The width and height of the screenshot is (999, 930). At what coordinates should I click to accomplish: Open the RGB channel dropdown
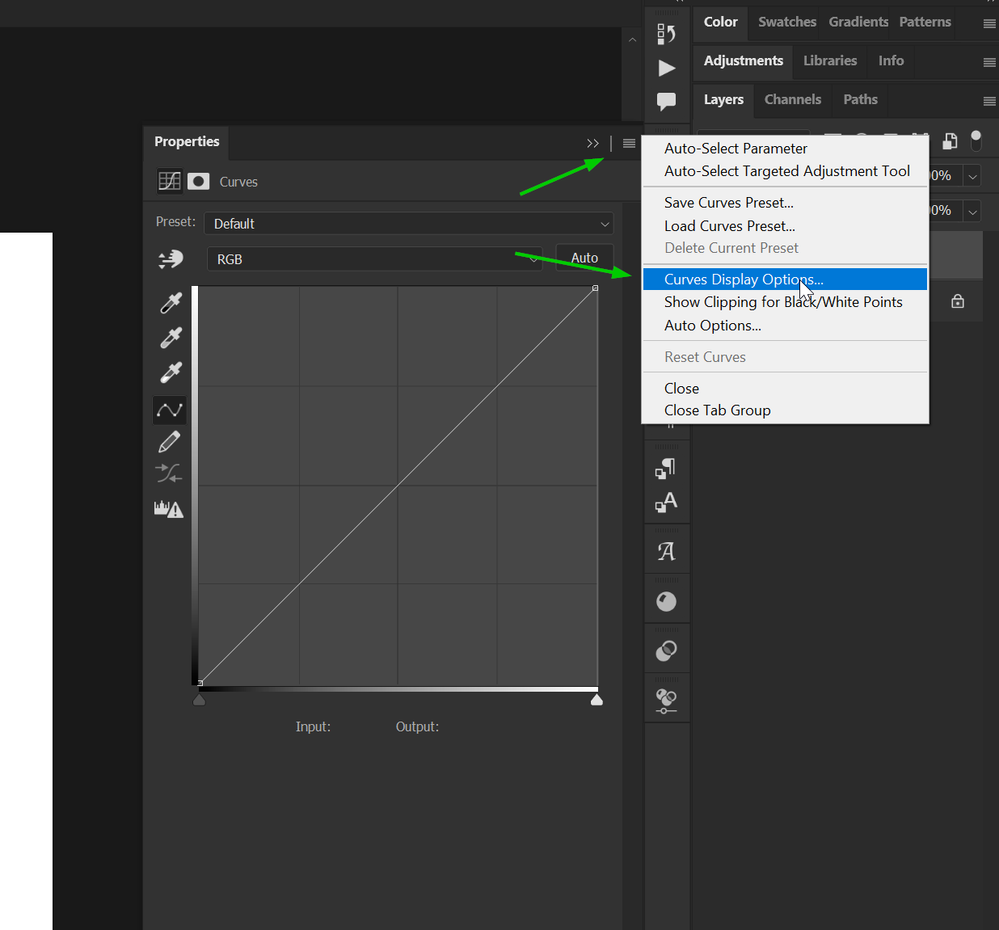coord(375,259)
